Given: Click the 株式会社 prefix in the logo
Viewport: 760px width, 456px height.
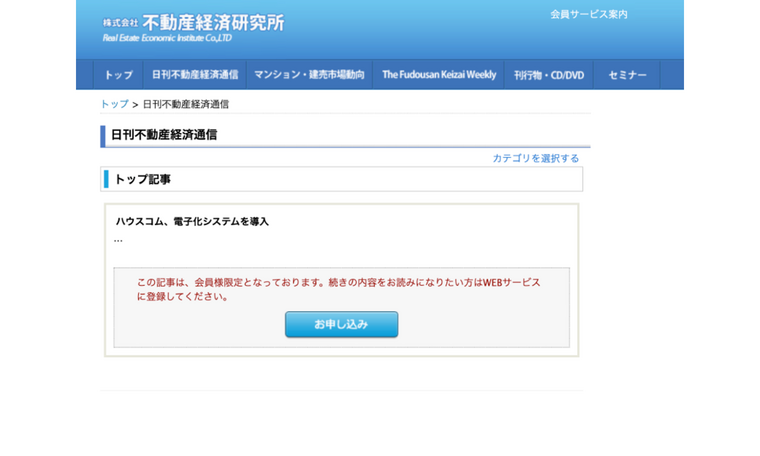Looking at the screenshot, I should (x=120, y=23).
